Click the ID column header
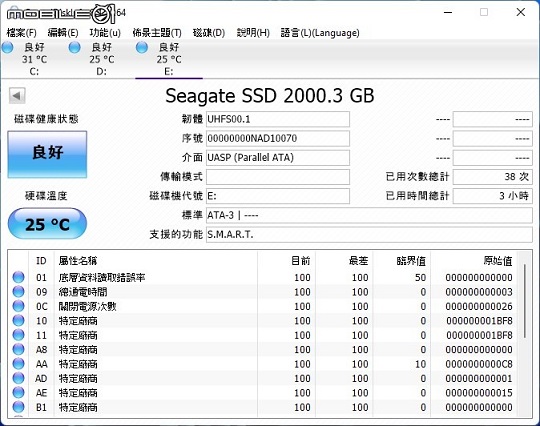The height and width of the screenshot is (426, 540). [41, 261]
